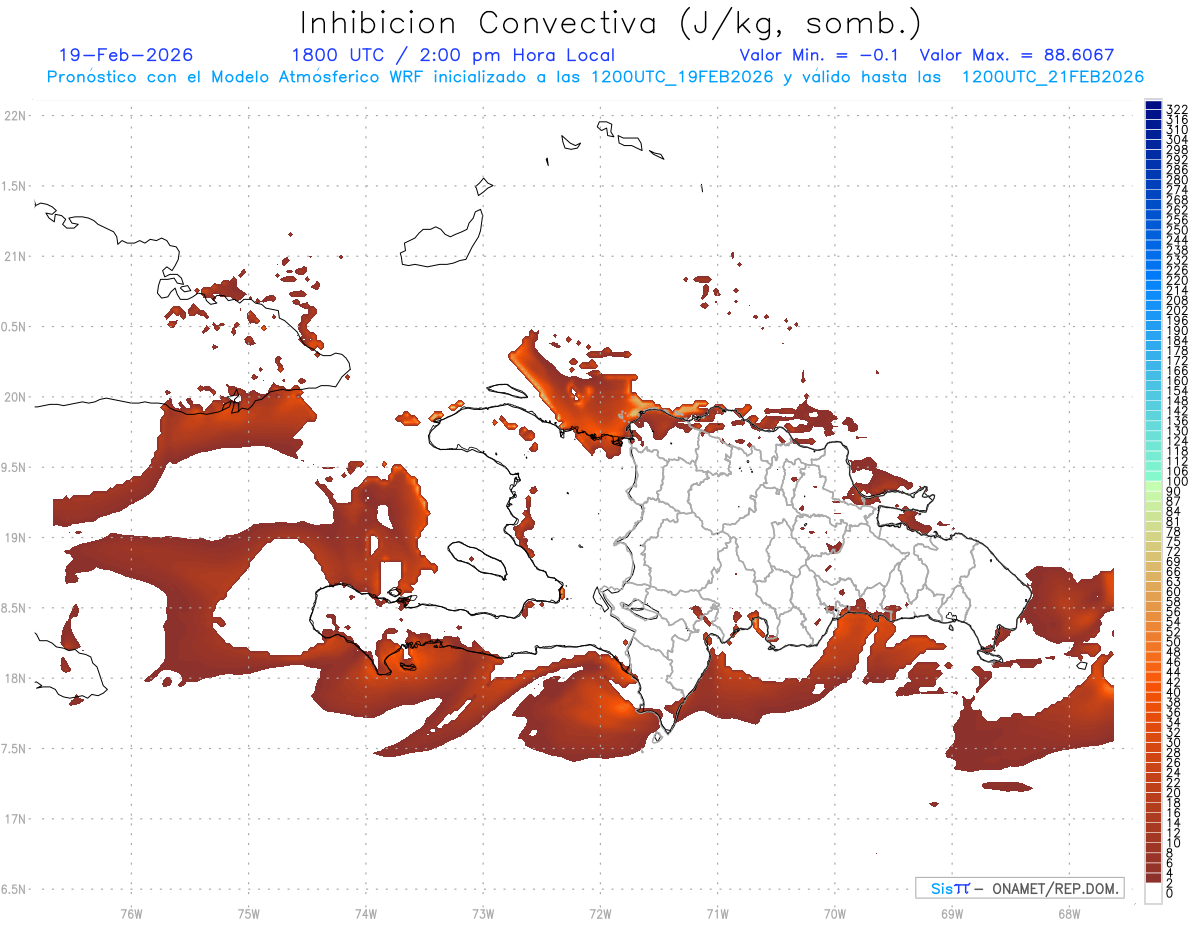Pick the white swatch at the legend bottom
The image size is (1200, 927).
[x=1153, y=893]
